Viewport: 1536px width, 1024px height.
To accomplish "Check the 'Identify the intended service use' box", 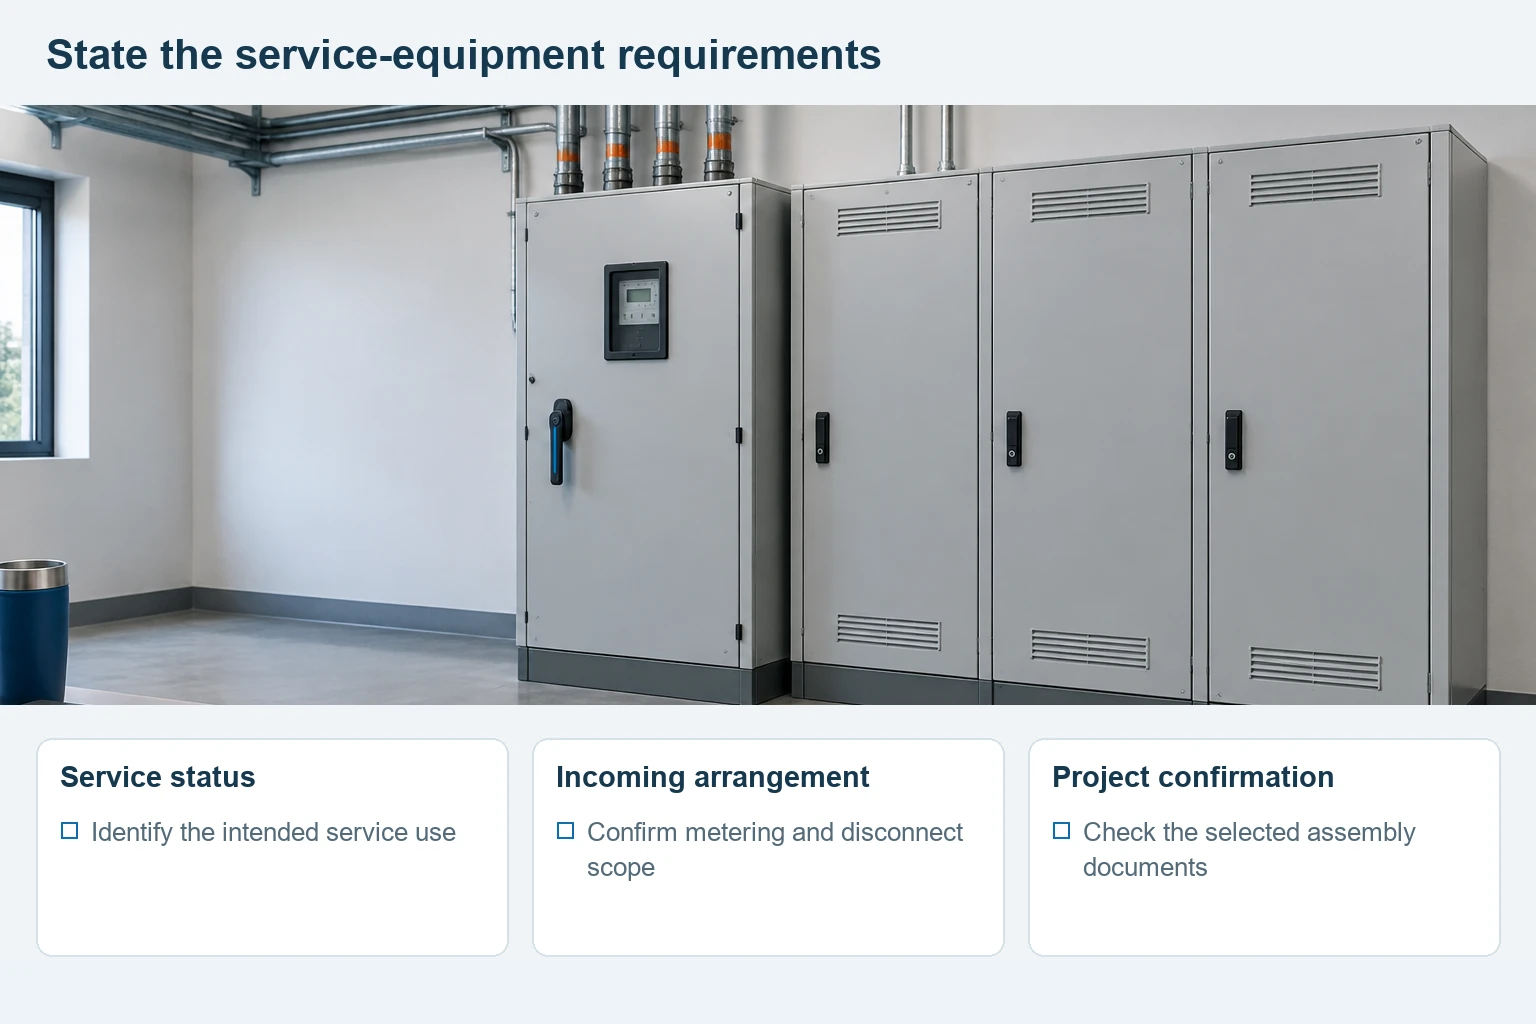I will [69, 831].
